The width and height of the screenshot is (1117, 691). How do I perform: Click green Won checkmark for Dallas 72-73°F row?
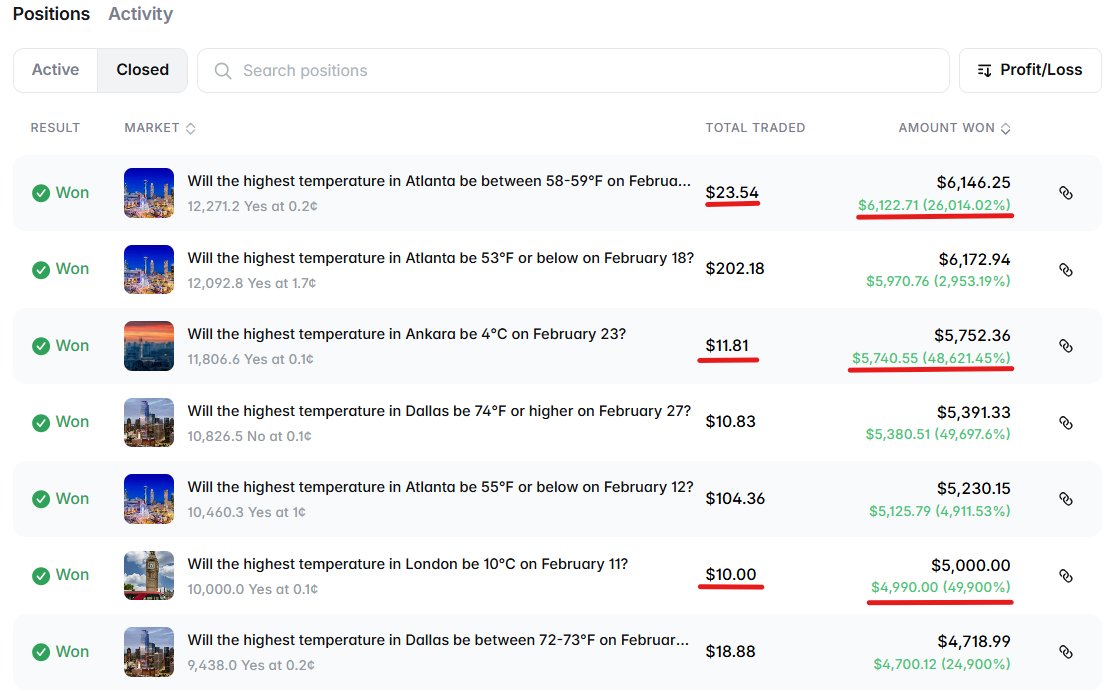[x=41, y=652]
